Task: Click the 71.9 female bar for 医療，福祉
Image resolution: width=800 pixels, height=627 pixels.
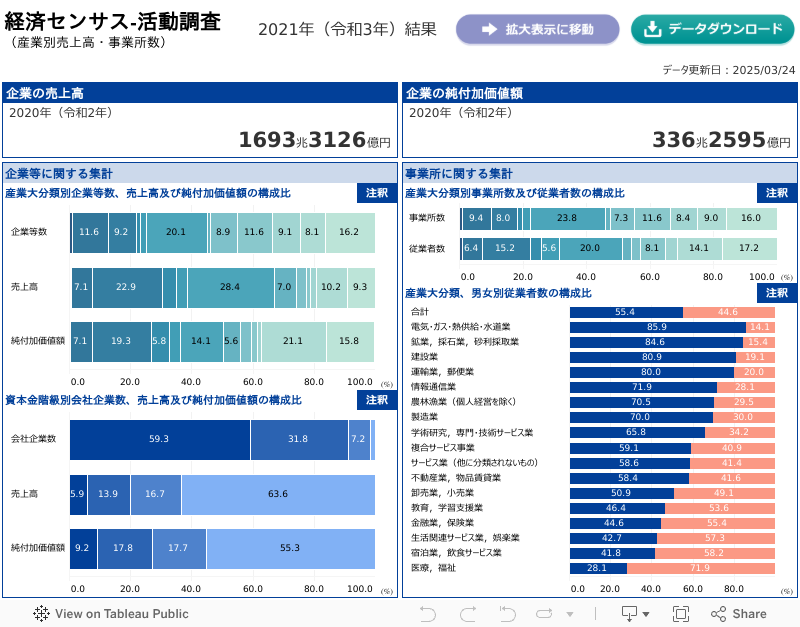Action: (x=700, y=568)
